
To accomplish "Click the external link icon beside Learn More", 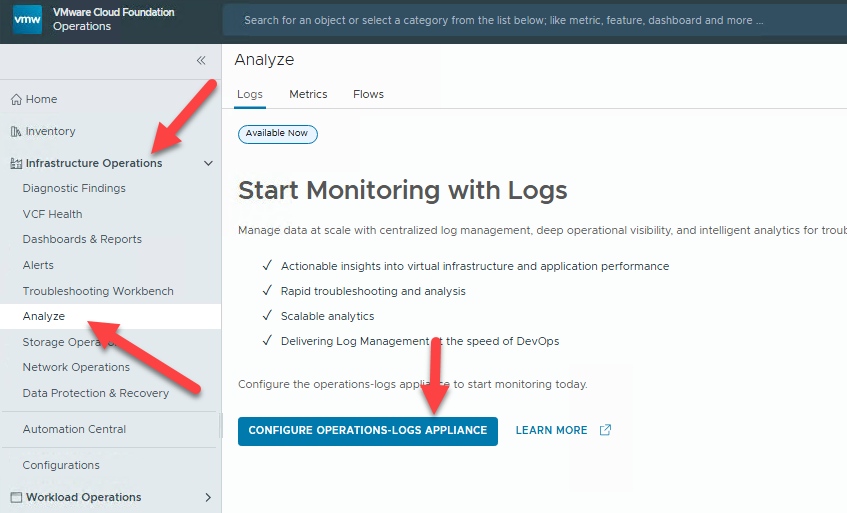I will coord(605,431).
